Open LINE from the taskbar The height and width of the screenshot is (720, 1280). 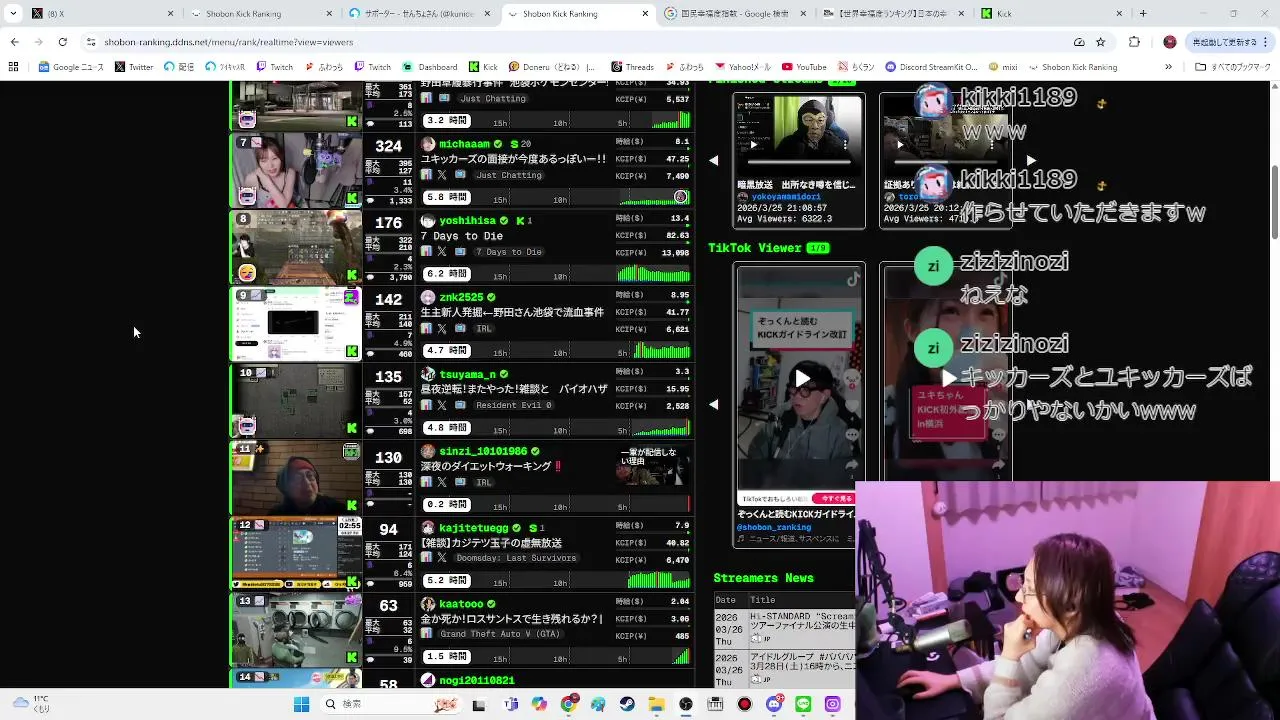803,704
